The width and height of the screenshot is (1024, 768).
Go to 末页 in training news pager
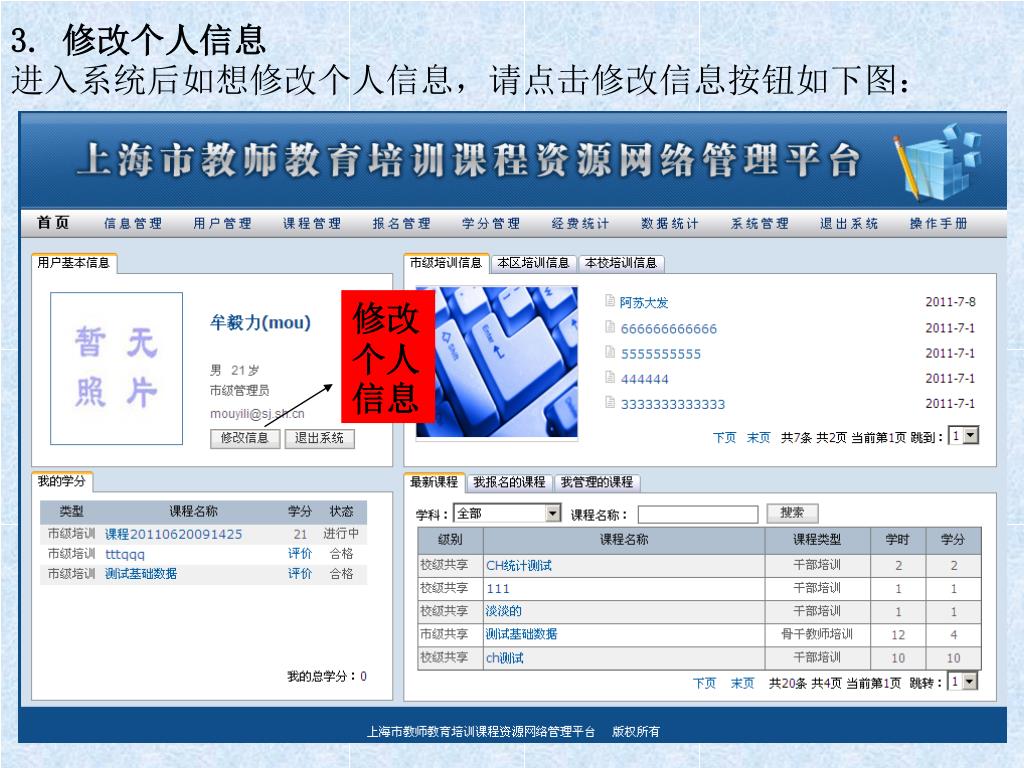click(758, 437)
